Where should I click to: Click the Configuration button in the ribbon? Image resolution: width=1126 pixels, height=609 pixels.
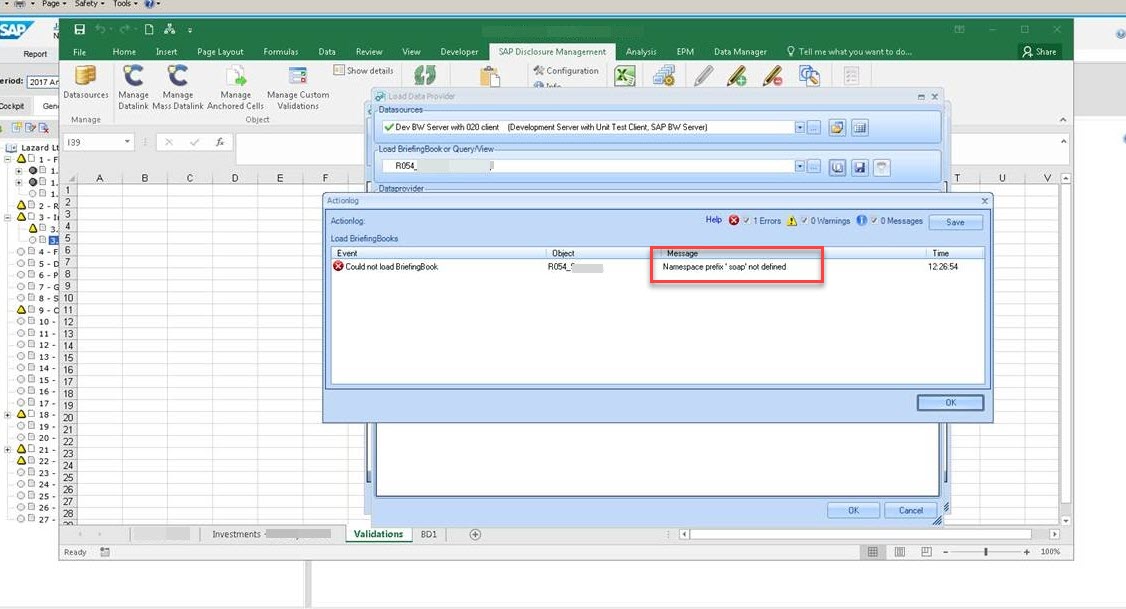pyautogui.click(x=566, y=70)
